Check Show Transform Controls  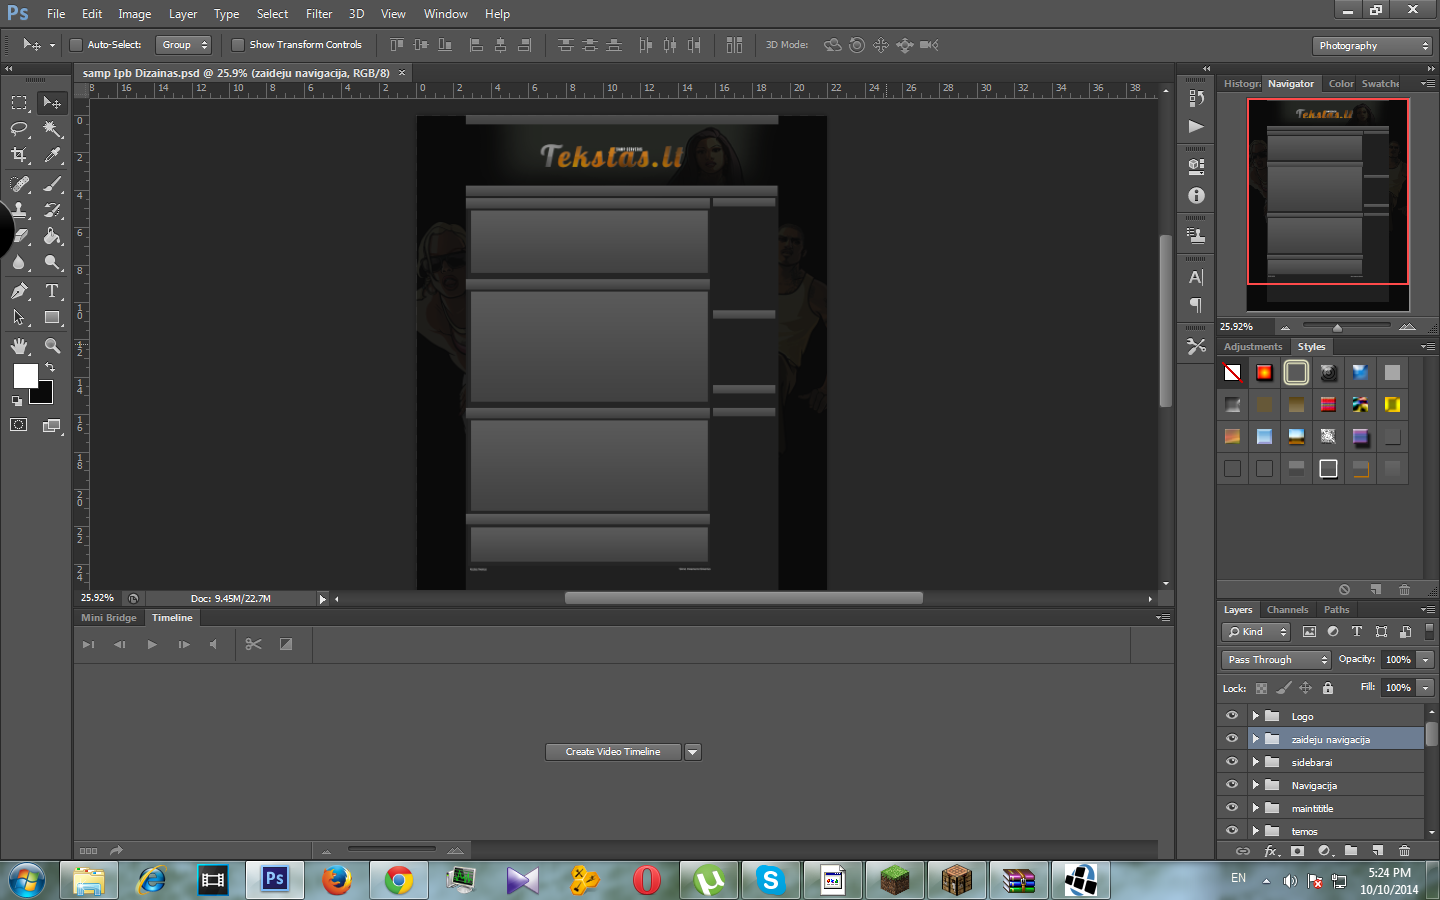click(x=238, y=45)
